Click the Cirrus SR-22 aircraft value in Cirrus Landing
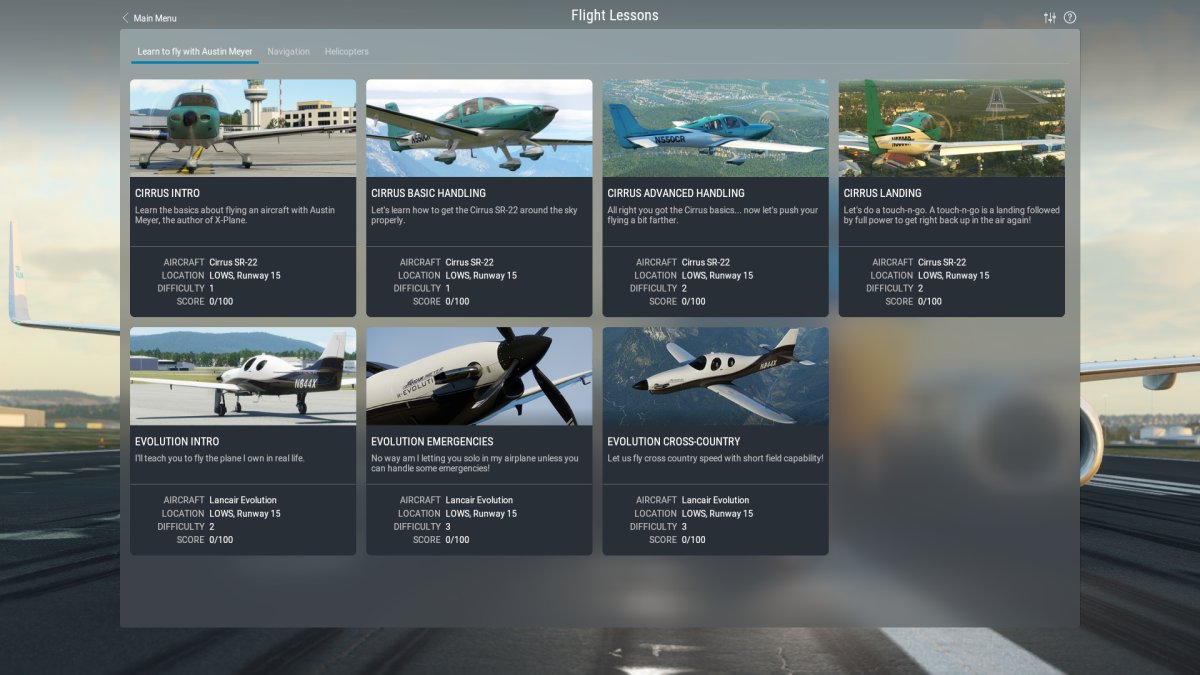Screen dimensions: 1200x675 pyautogui.click(x=942, y=262)
